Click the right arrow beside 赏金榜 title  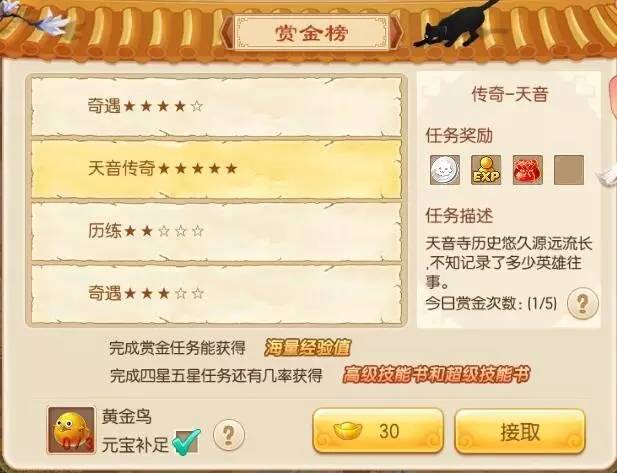[396, 33]
